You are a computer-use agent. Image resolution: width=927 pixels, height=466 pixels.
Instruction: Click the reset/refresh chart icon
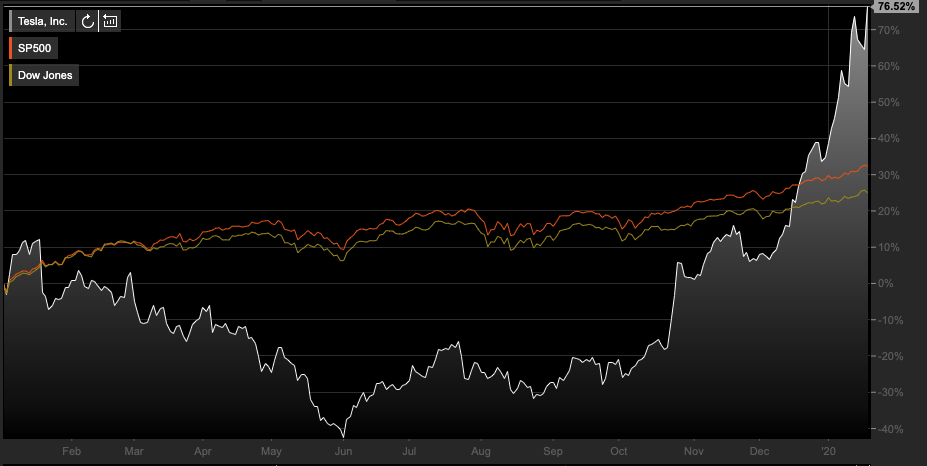pos(87,21)
